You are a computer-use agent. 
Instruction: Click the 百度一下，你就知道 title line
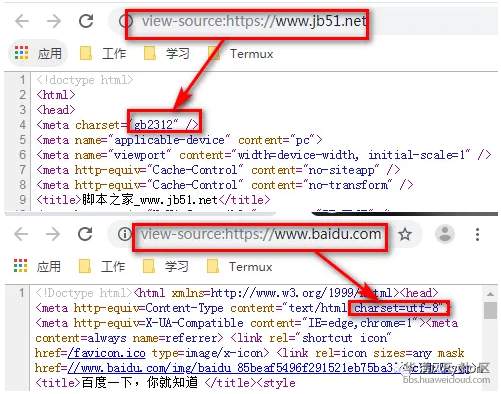[165, 383]
